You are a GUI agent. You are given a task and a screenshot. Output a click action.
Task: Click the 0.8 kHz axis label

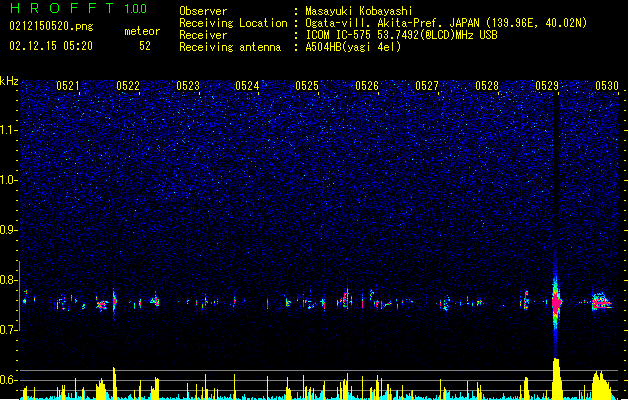[9, 280]
